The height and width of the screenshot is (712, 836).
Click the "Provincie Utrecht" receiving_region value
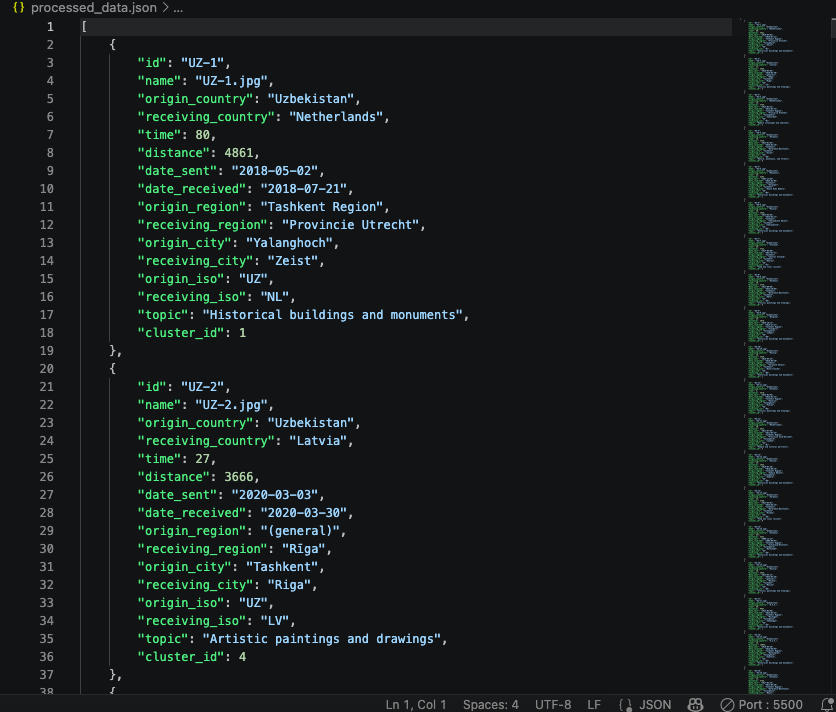[x=352, y=225]
